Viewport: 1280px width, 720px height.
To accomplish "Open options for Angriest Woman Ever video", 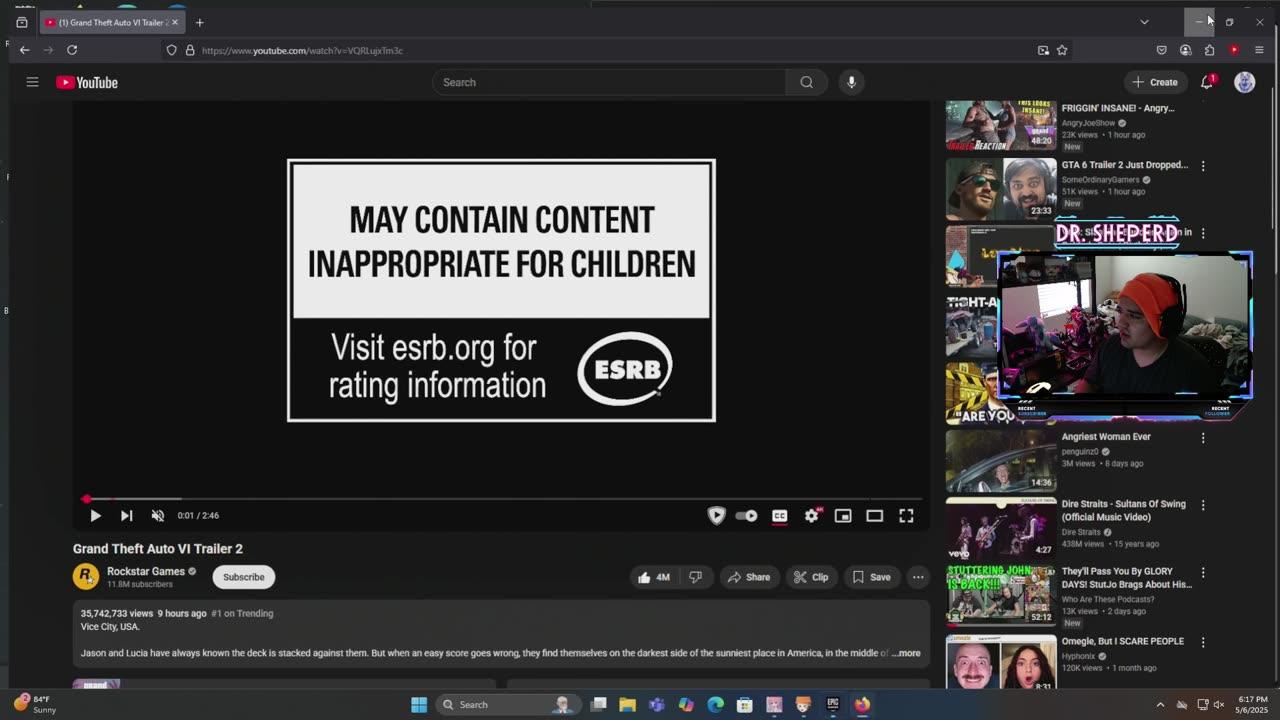I will (x=1203, y=438).
